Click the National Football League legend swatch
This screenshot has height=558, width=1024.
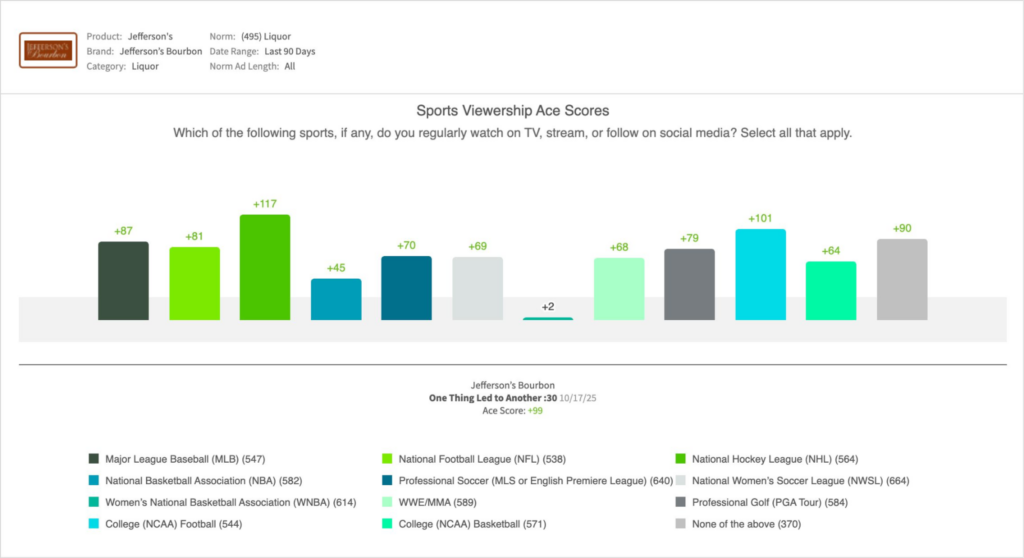tap(388, 459)
